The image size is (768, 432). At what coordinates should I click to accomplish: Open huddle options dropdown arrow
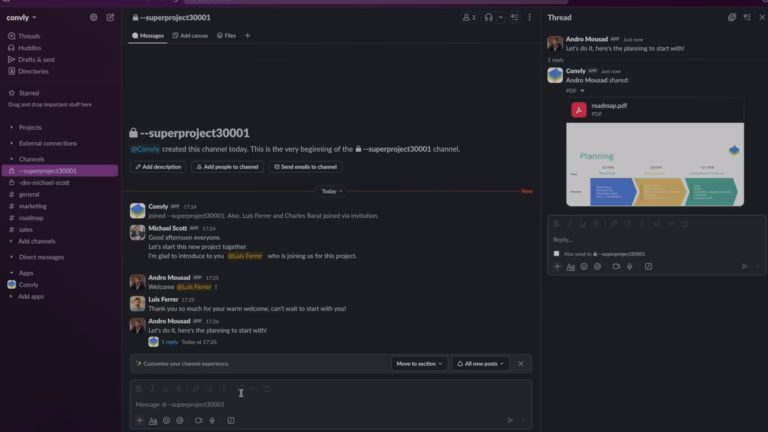pyautogui.click(x=501, y=17)
